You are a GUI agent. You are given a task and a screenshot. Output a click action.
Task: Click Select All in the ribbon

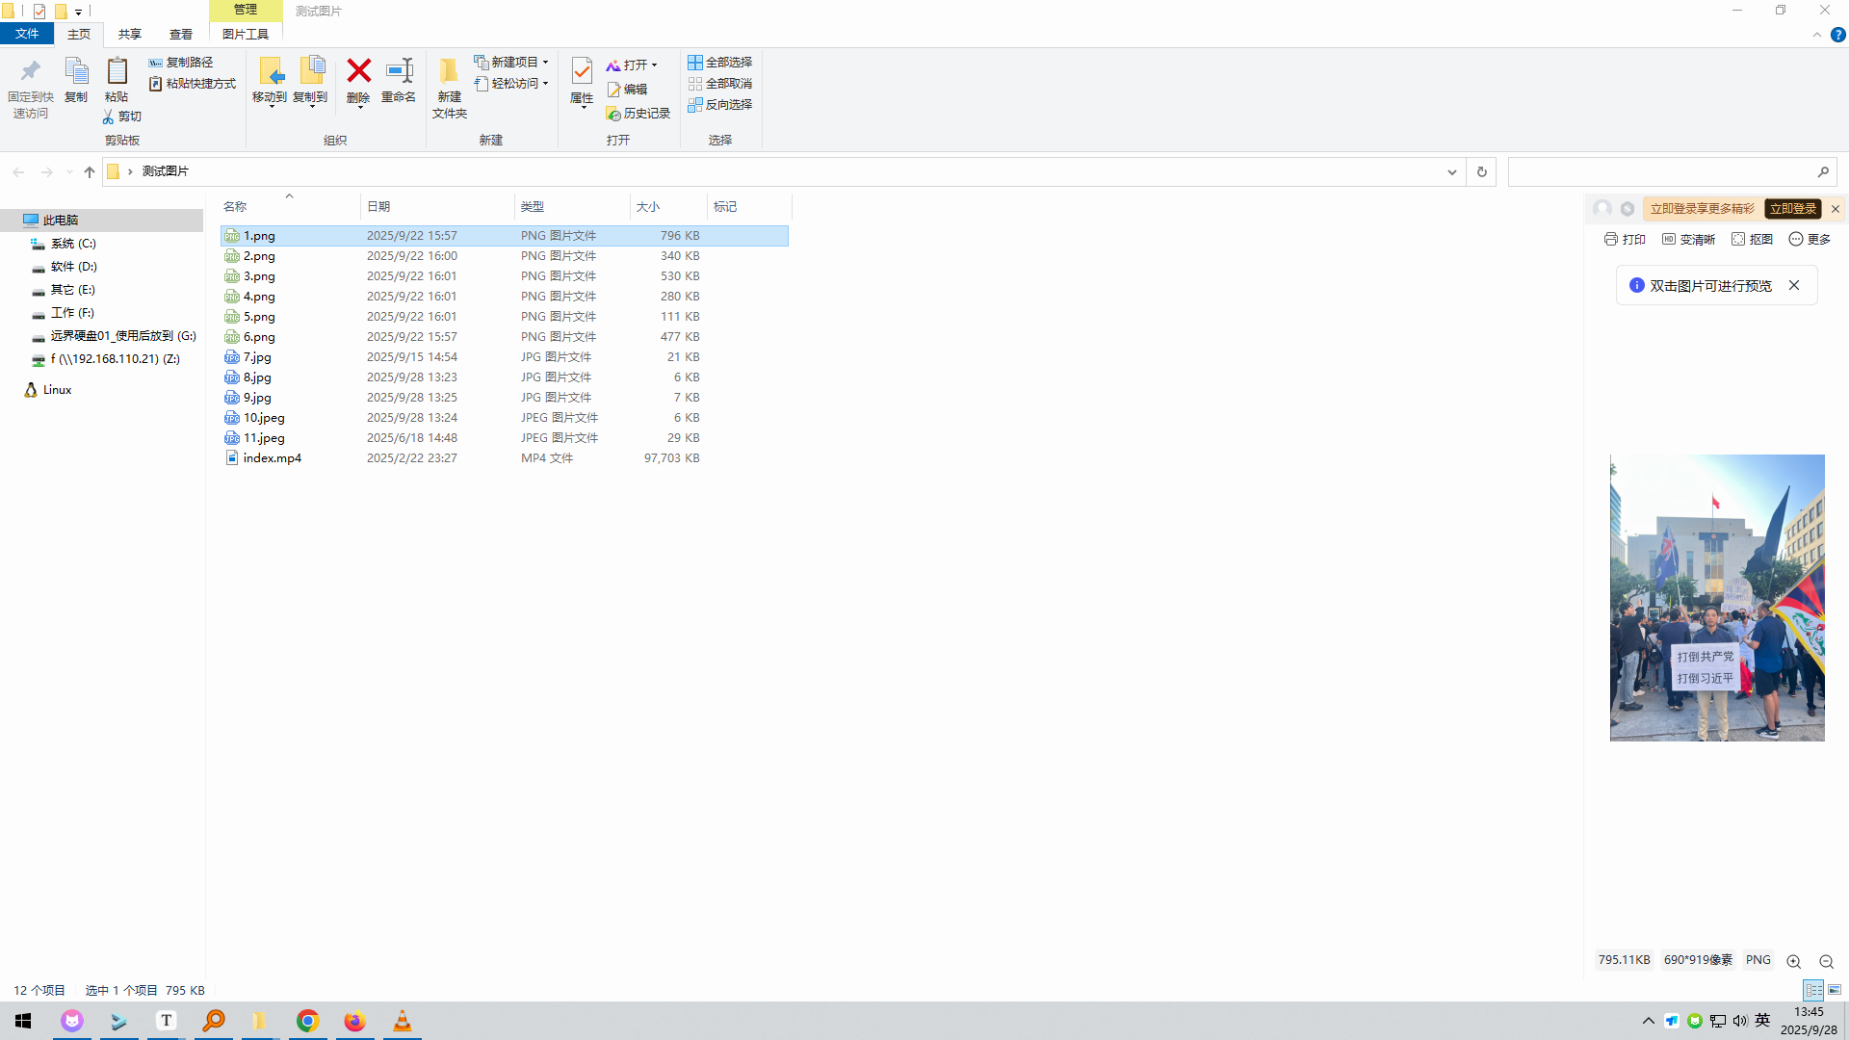click(x=720, y=62)
